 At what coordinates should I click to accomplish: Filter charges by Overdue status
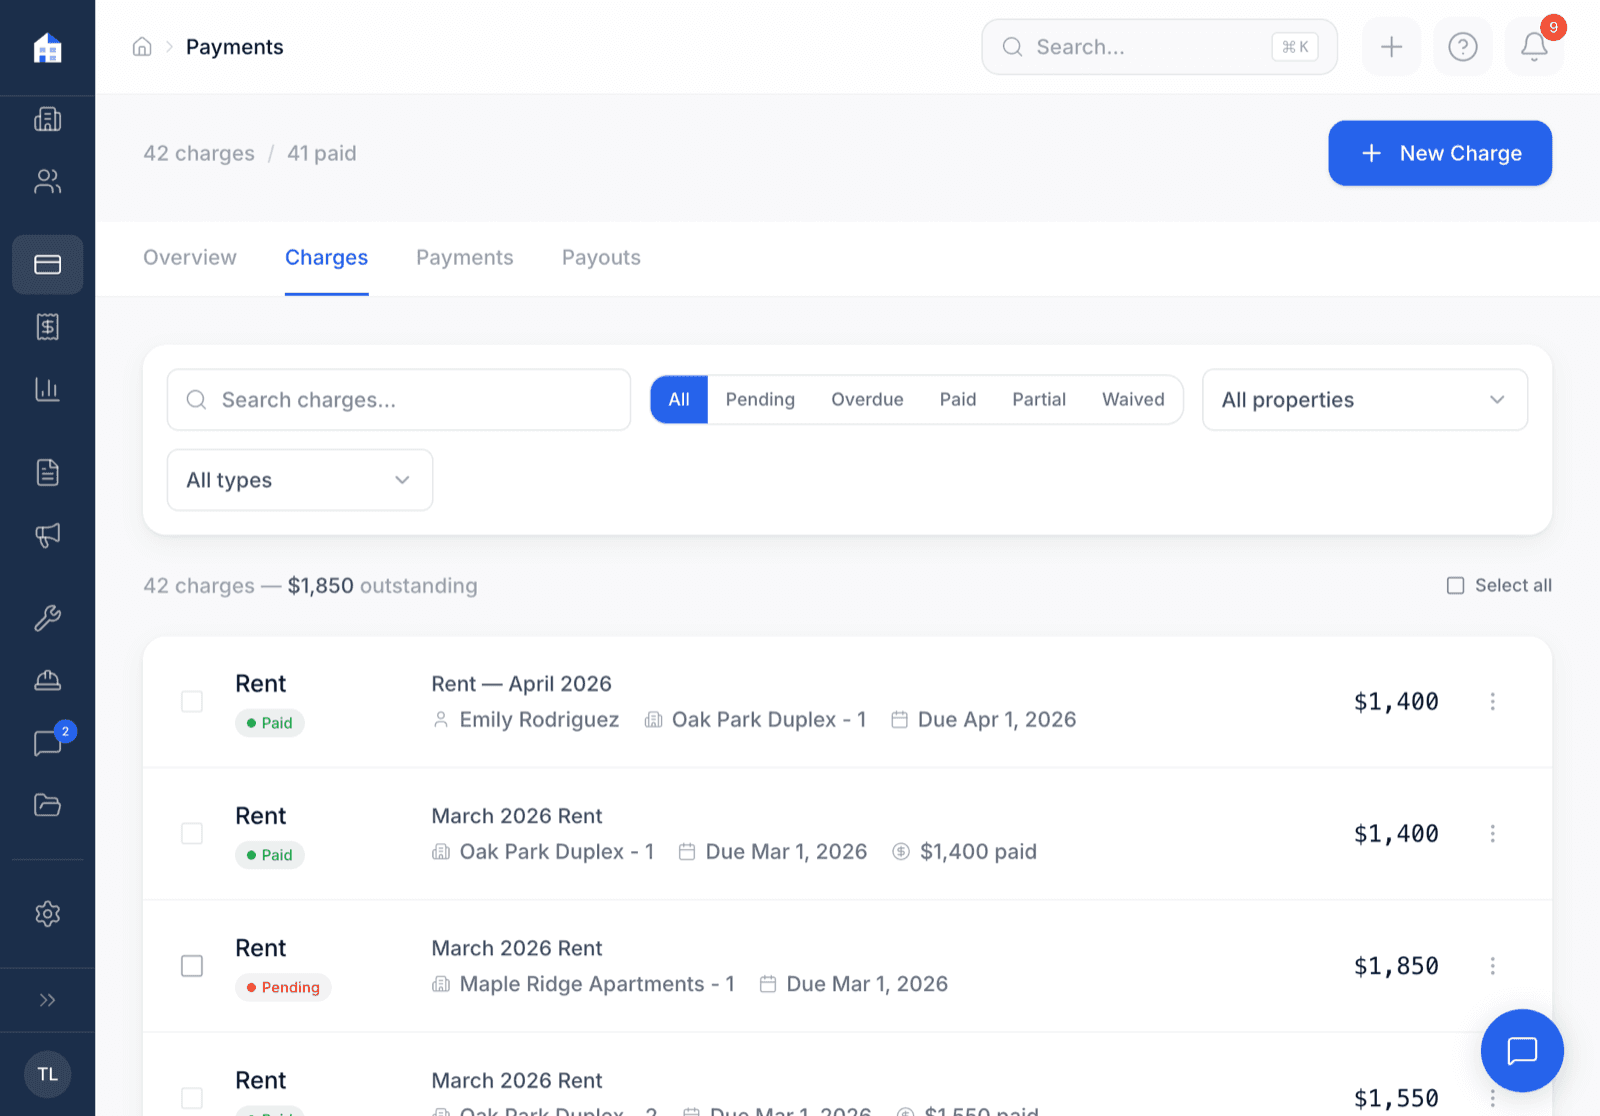[866, 399]
